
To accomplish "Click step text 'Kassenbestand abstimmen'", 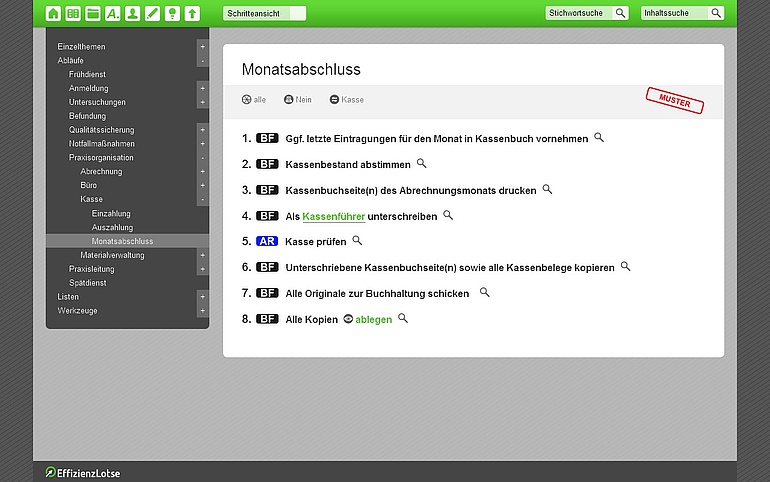I will coord(348,164).
